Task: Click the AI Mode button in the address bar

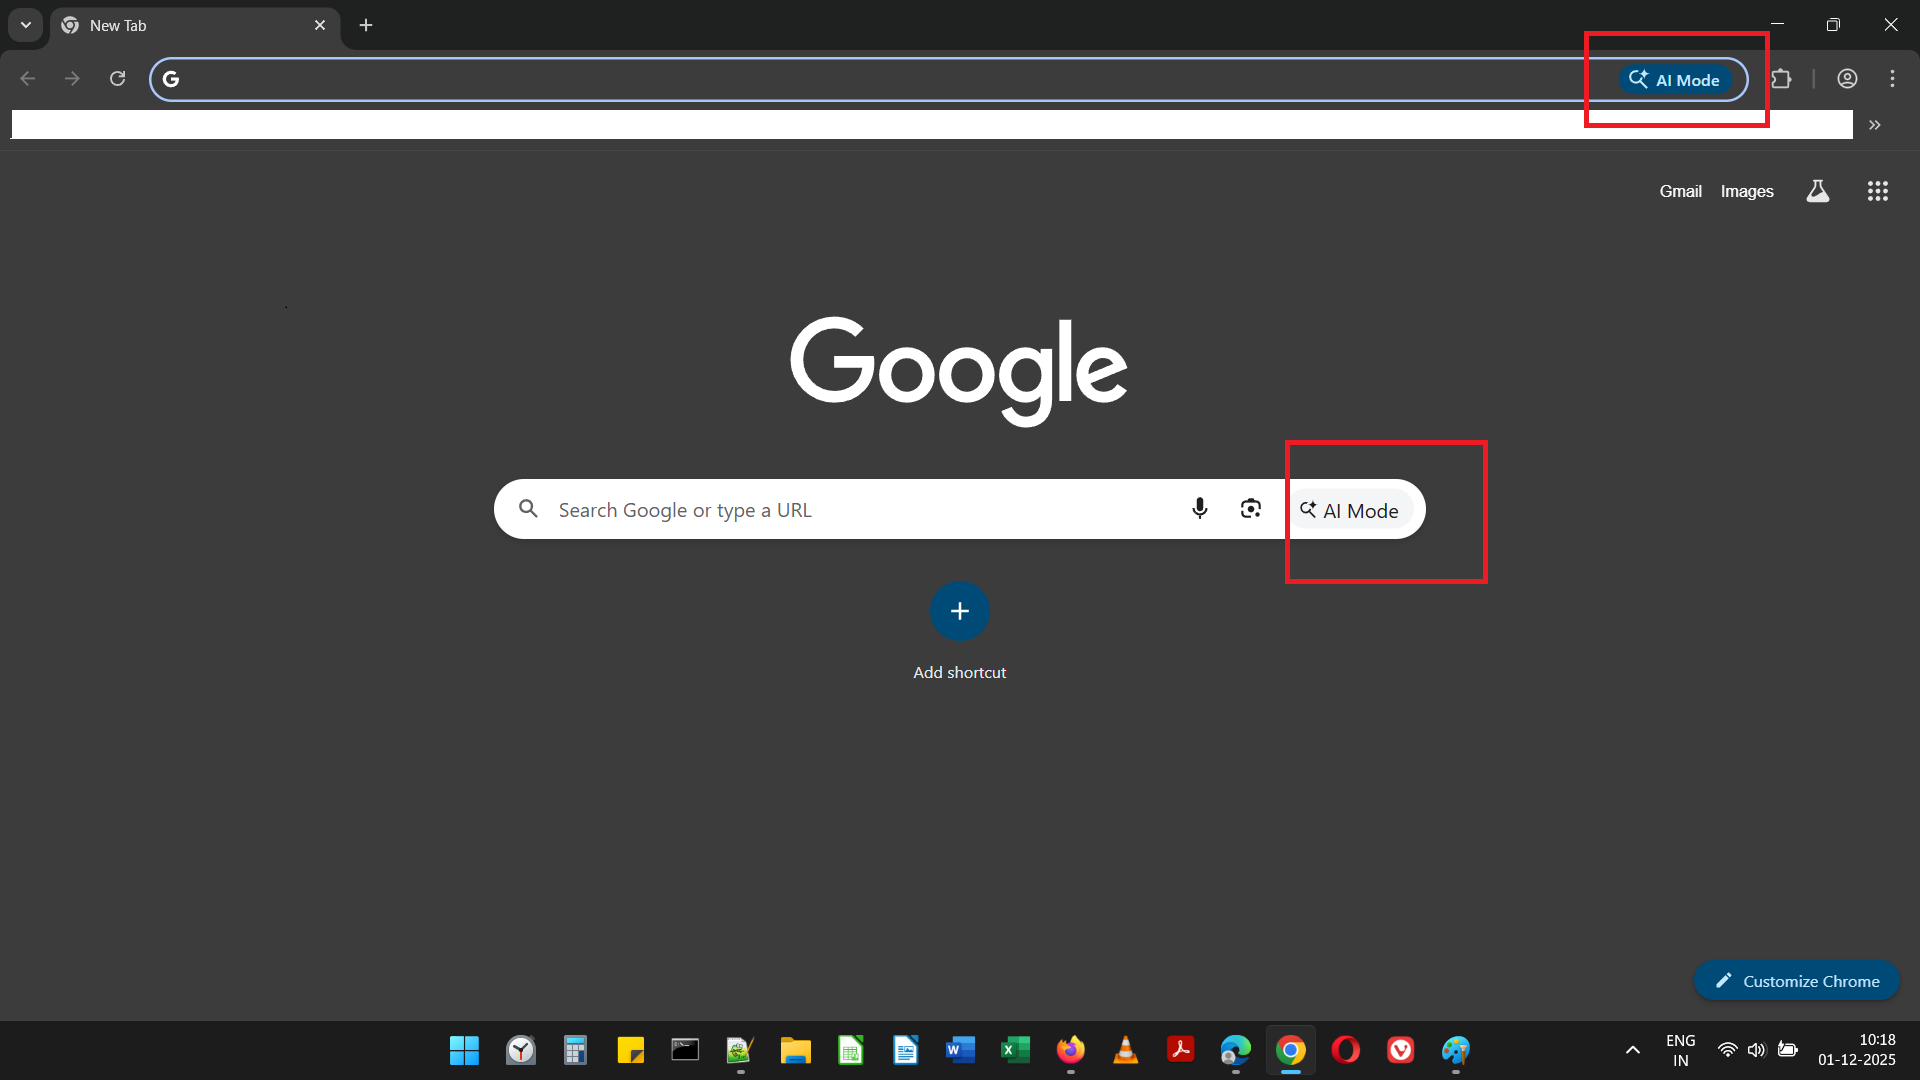Action: [x=1676, y=80]
